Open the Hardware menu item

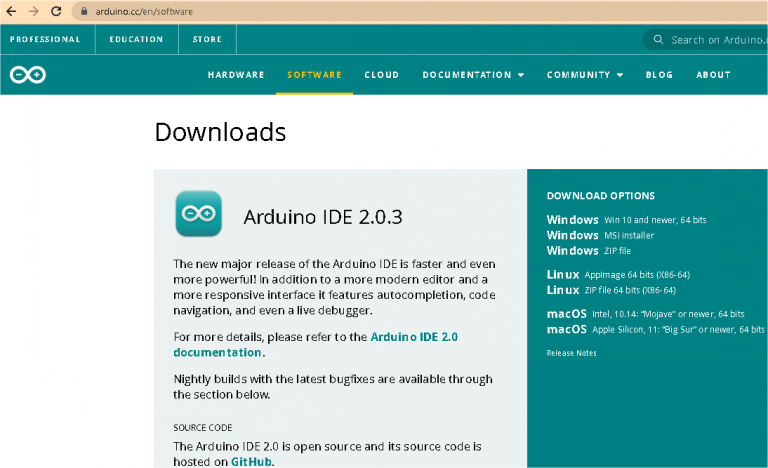point(236,75)
